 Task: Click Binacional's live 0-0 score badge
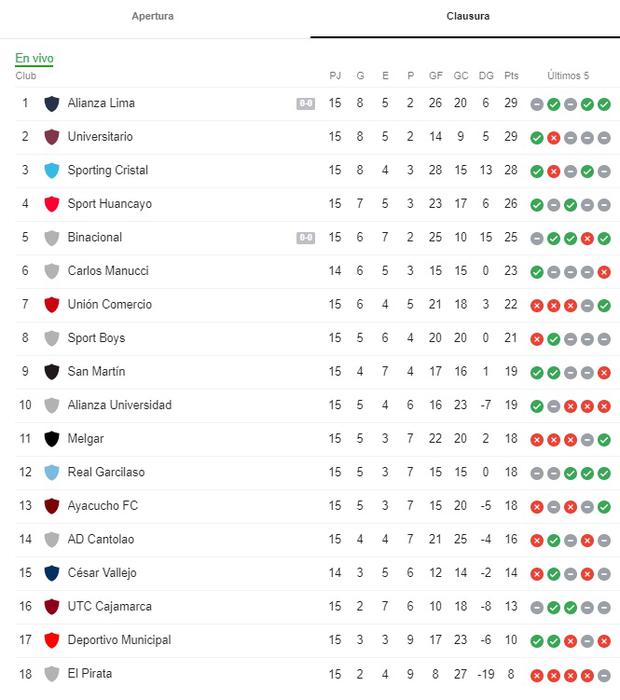tap(305, 238)
